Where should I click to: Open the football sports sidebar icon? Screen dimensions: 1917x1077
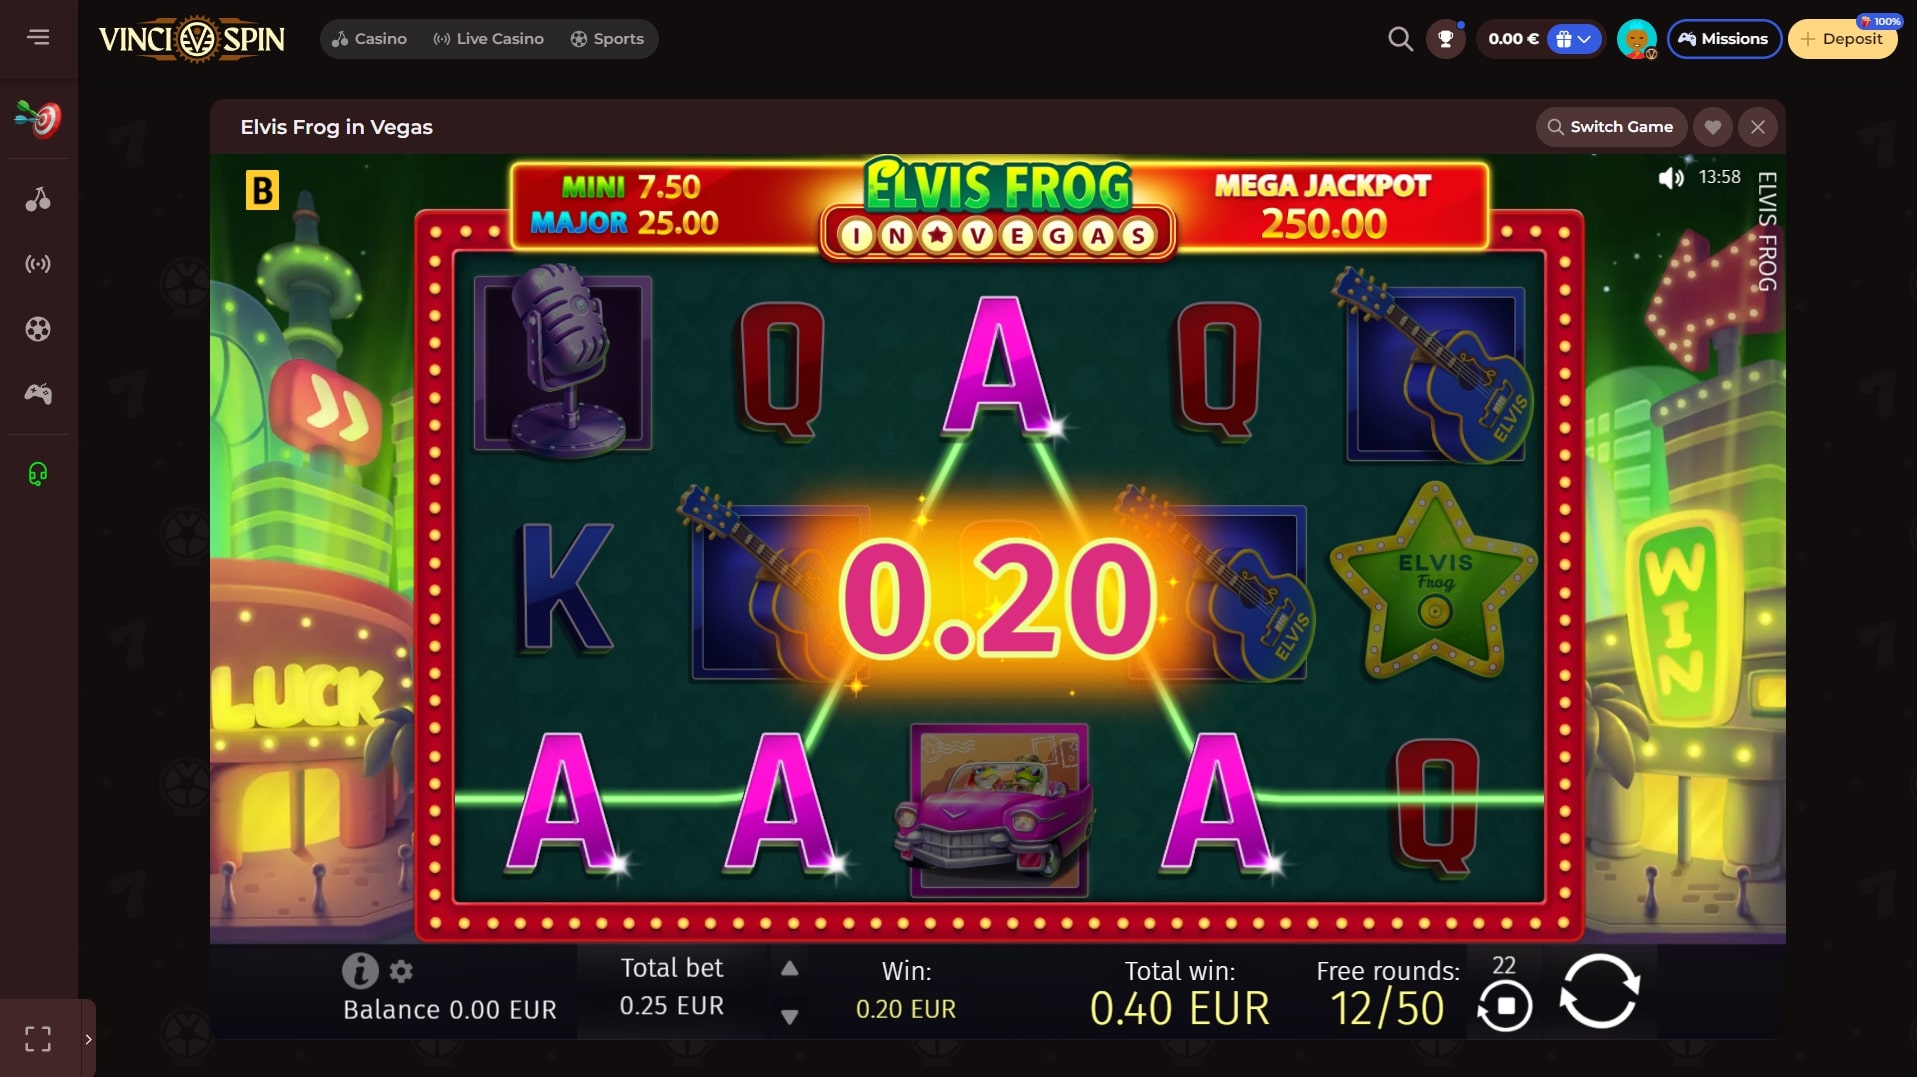[x=38, y=329]
